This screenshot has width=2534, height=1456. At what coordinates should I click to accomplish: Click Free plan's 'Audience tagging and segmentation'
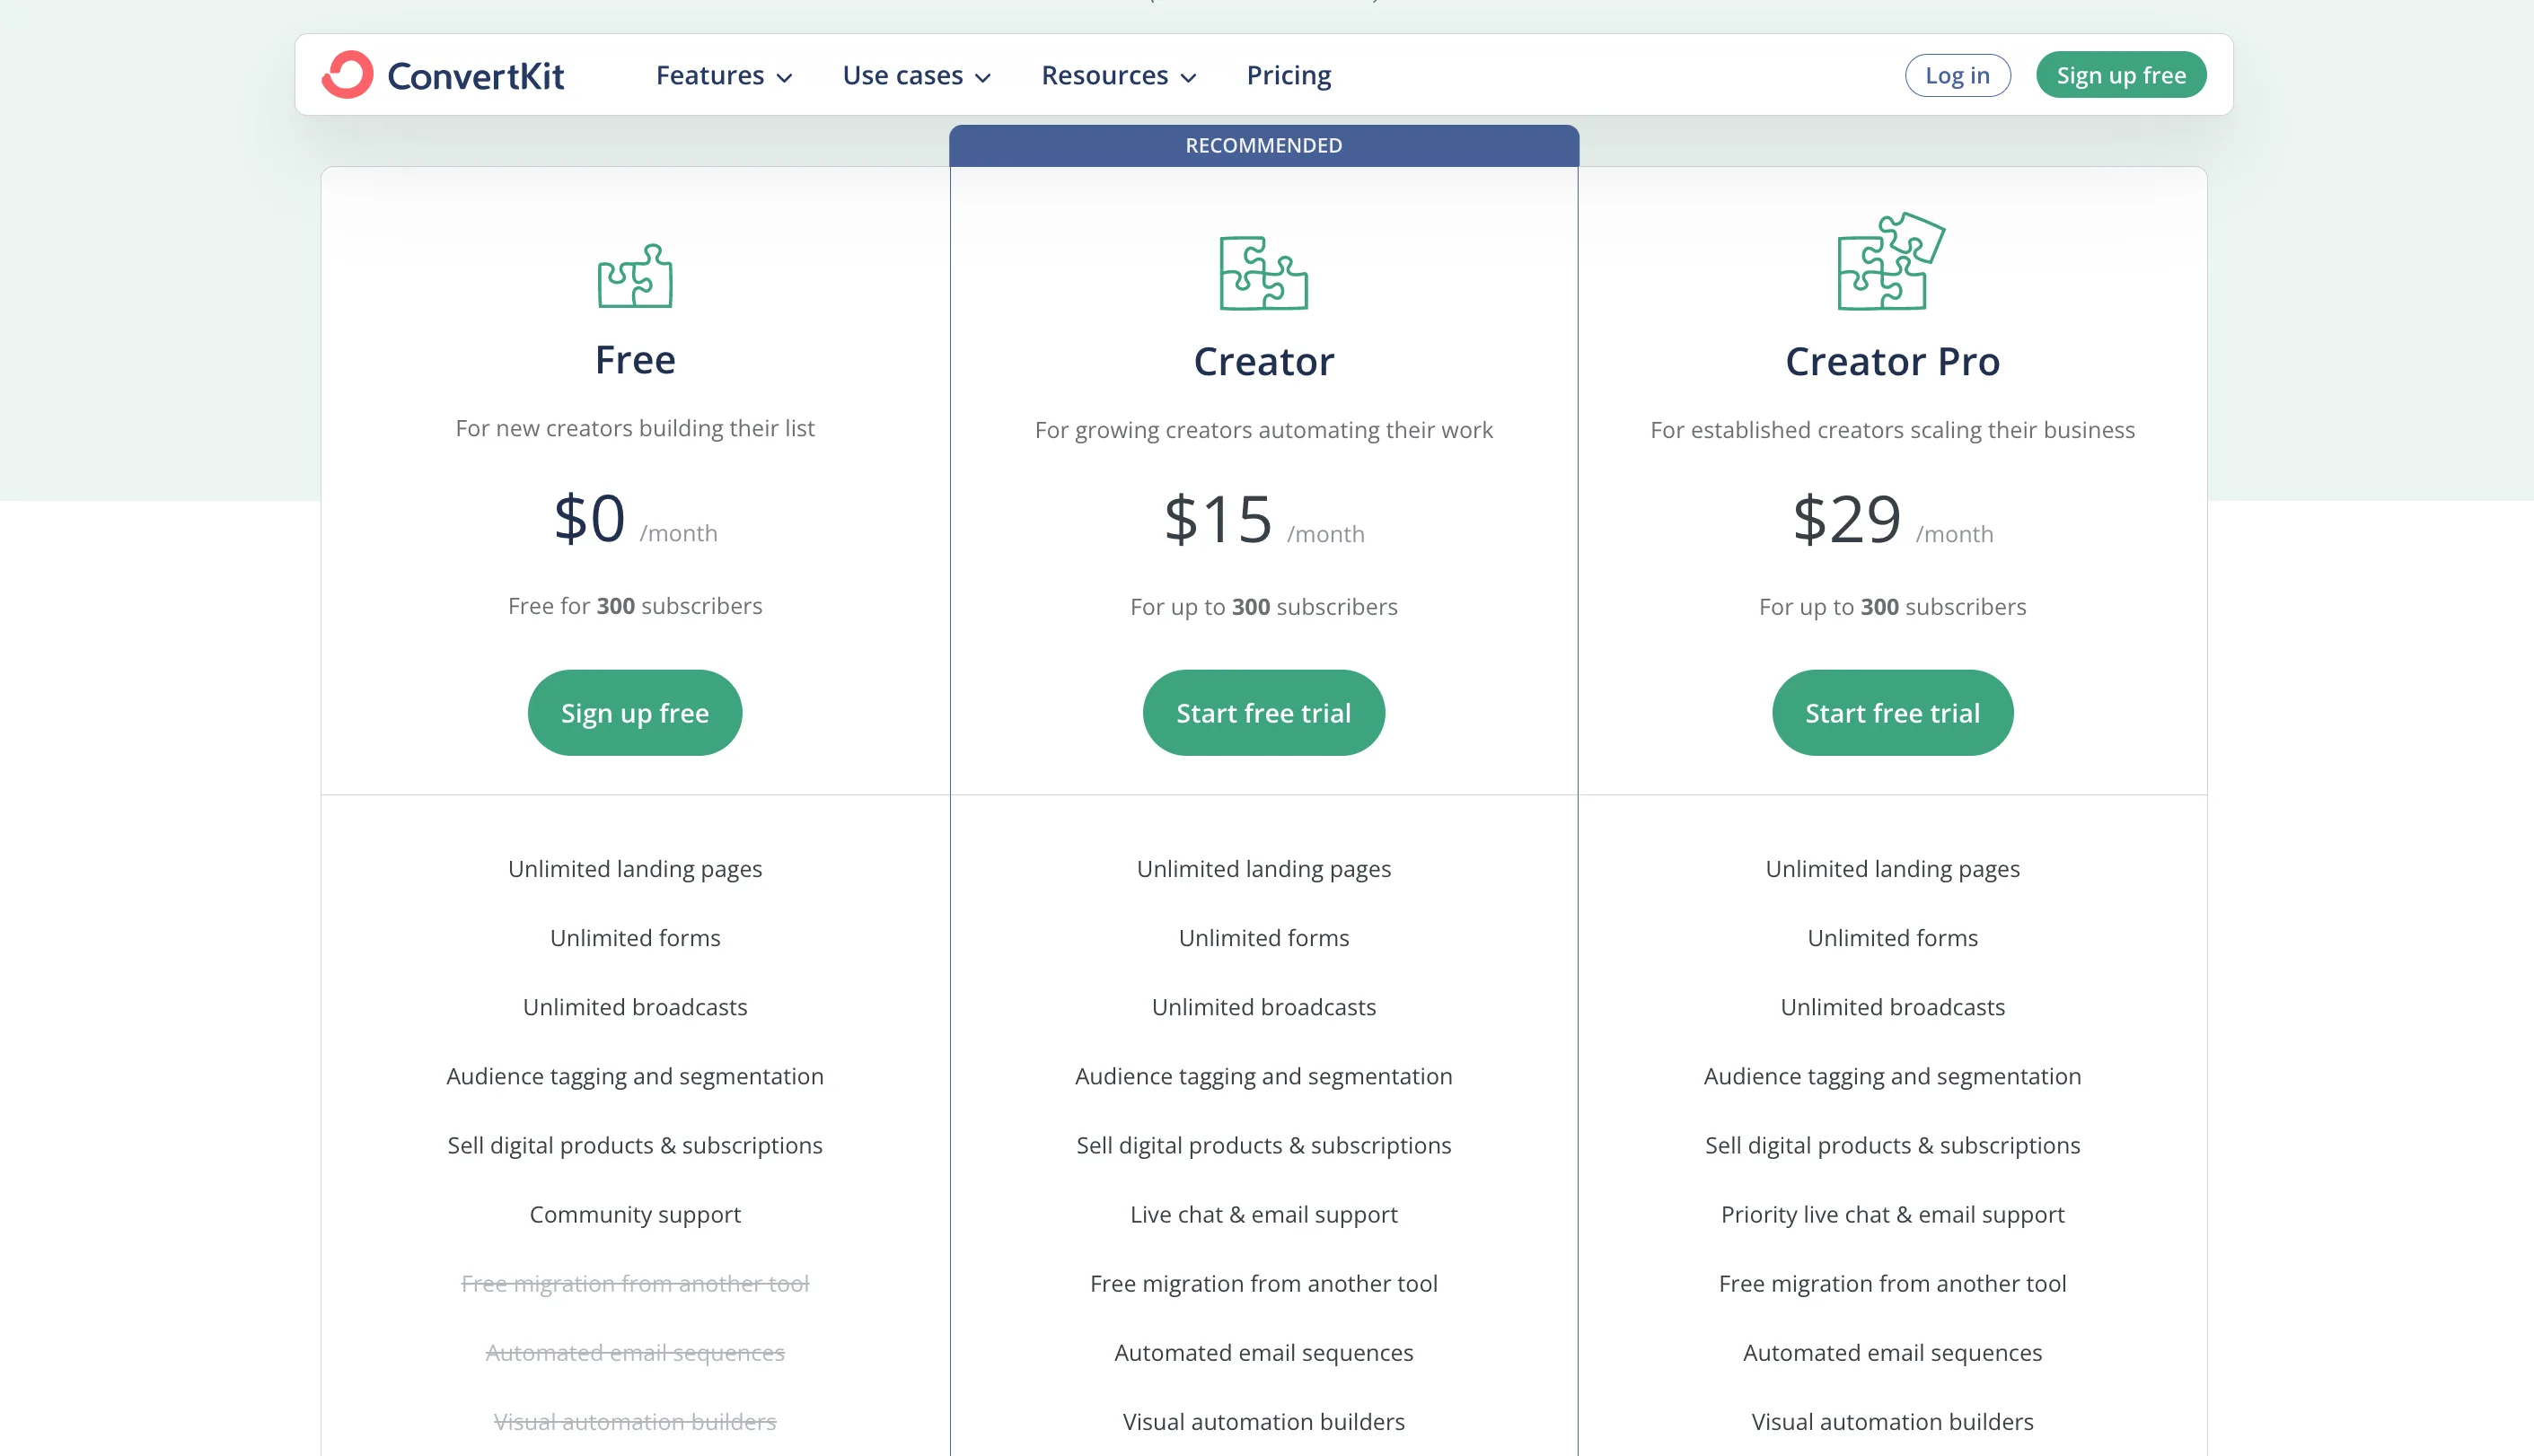pos(635,1077)
